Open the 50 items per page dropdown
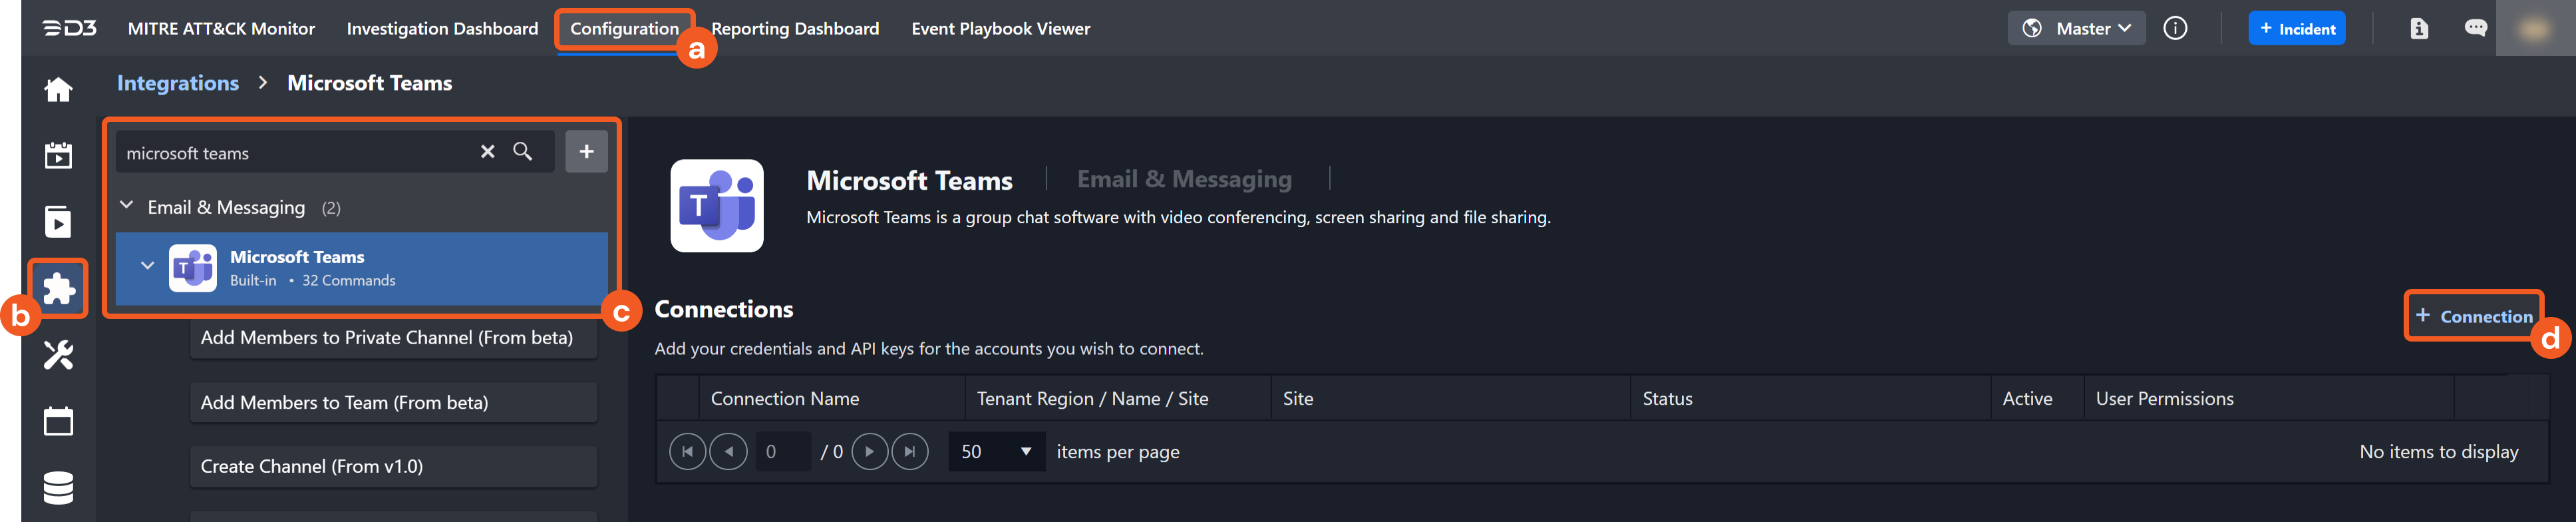Viewport: 2576px width, 522px height. 996,452
